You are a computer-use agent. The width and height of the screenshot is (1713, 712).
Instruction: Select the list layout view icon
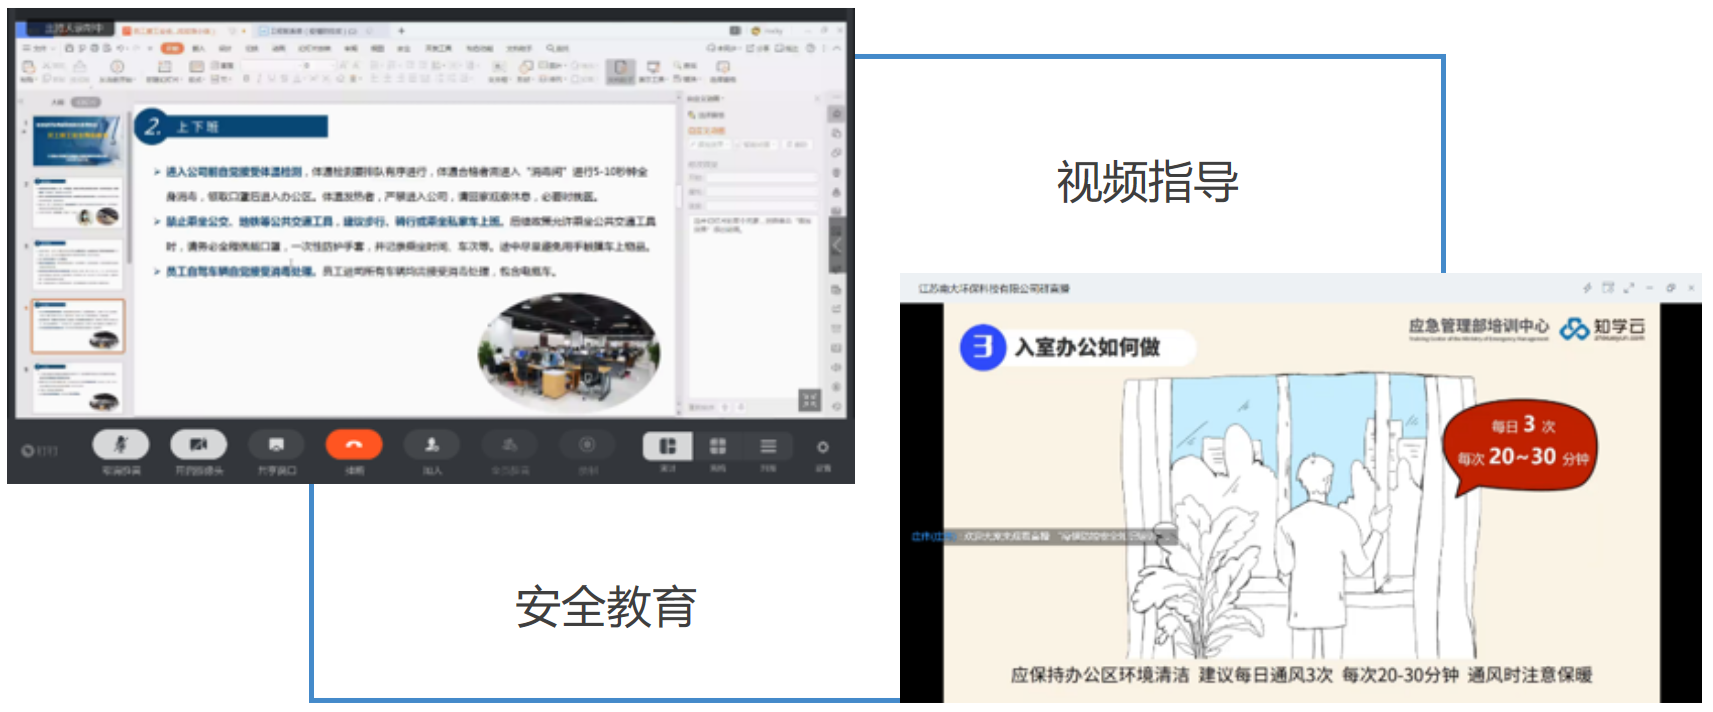point(768,446)
